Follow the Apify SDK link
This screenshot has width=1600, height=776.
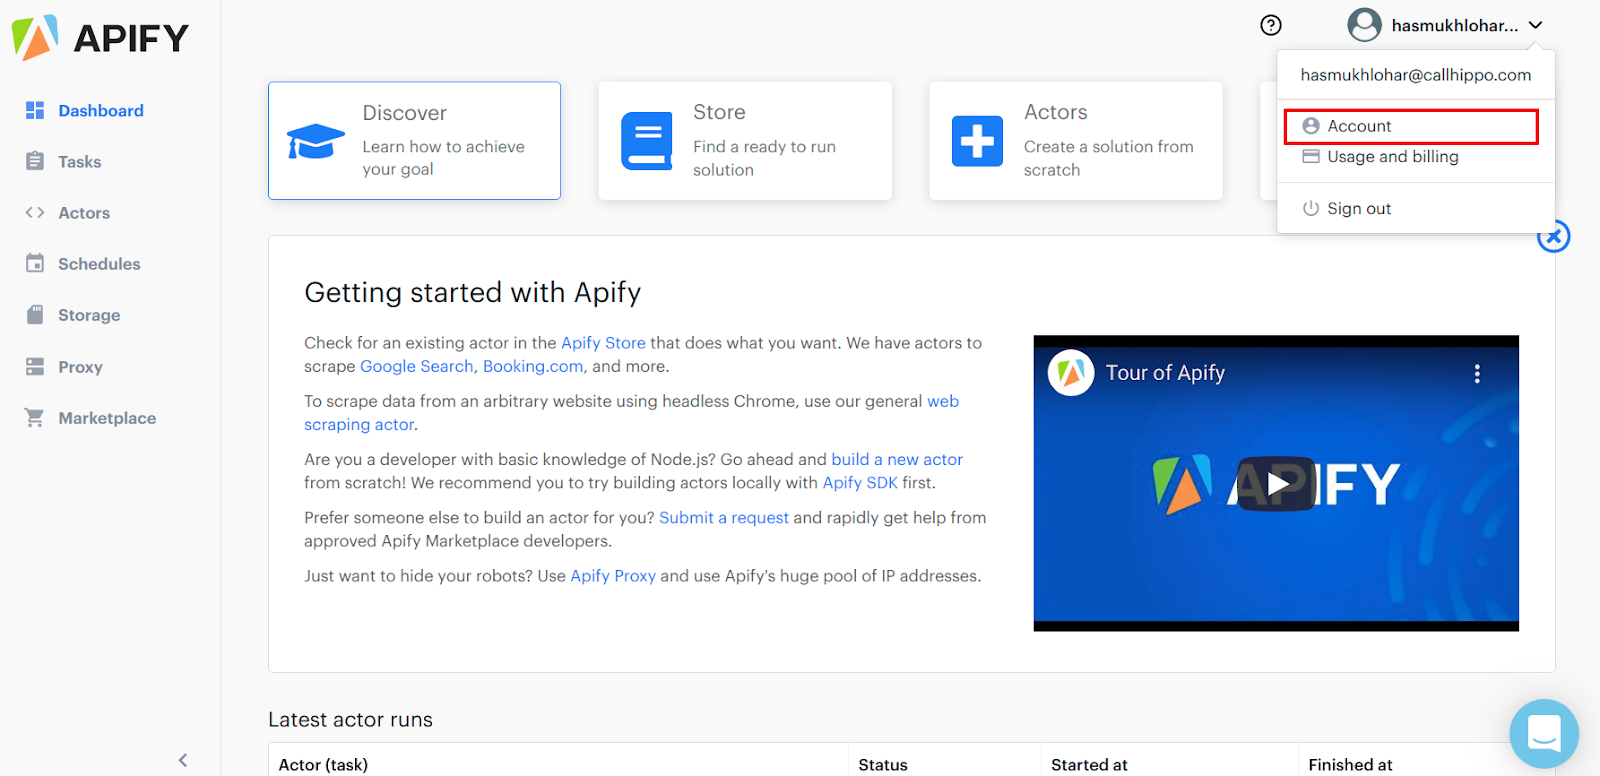point(860,483)
